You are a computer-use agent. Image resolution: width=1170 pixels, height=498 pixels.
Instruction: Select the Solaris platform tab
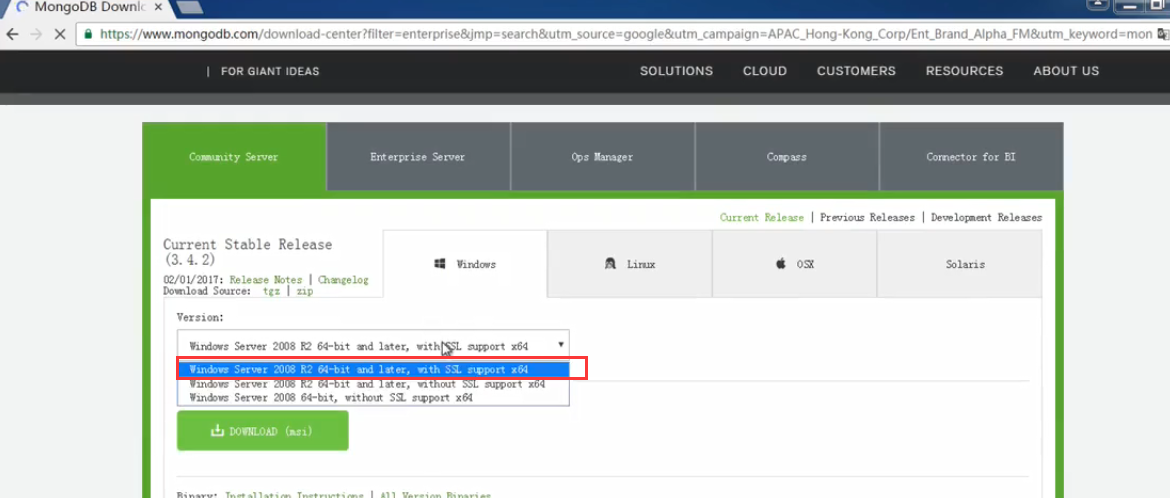pos(960,264)
